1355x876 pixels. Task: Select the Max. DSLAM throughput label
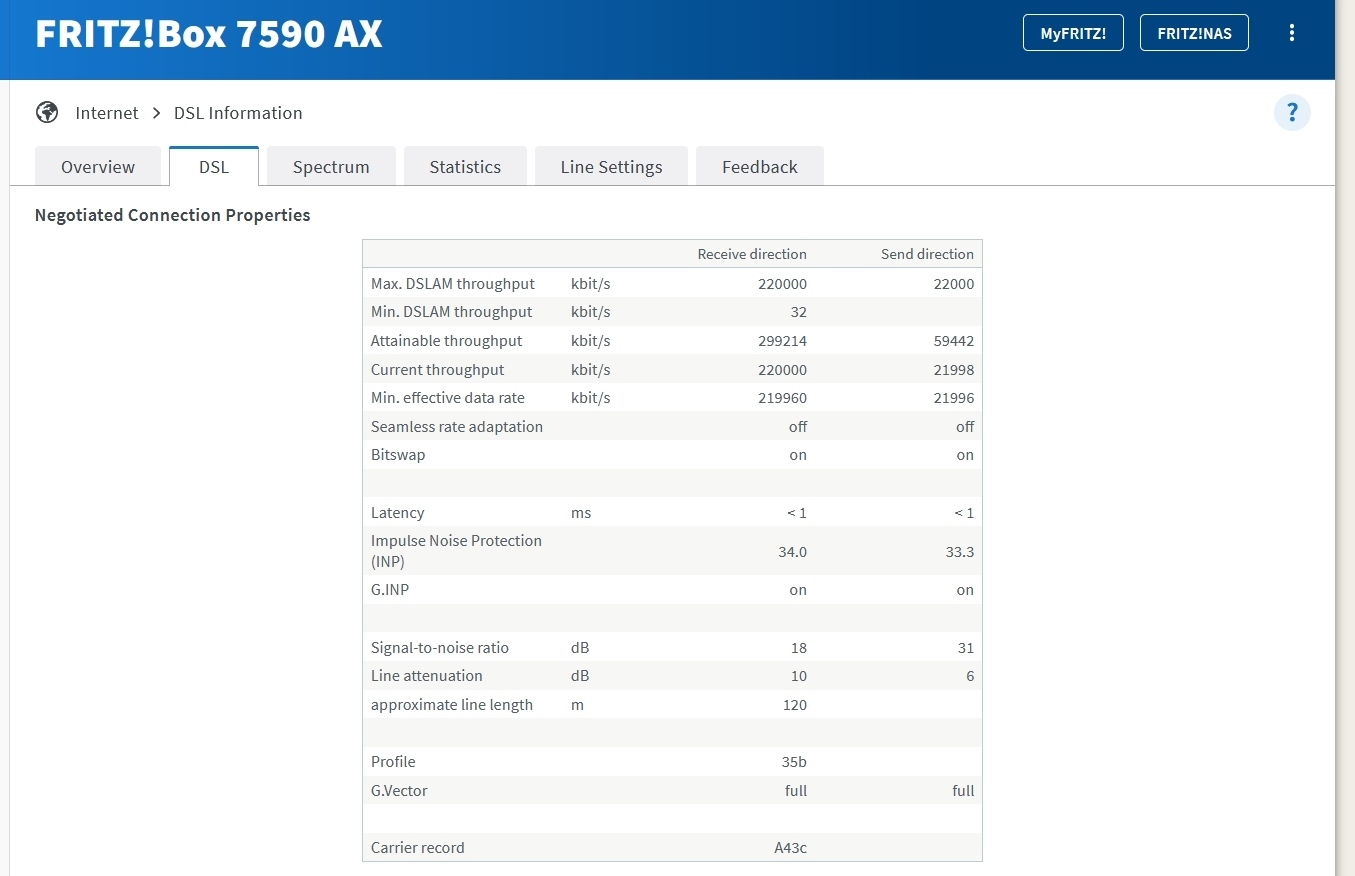pos(453,284)
